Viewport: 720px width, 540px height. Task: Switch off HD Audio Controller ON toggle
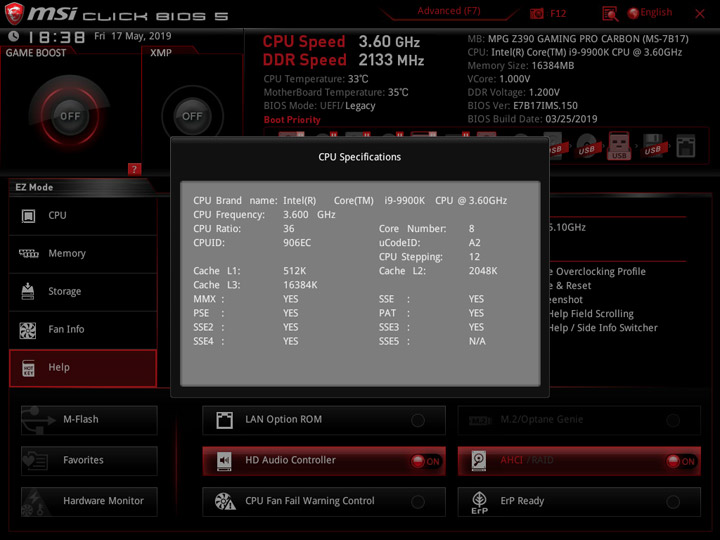coord(425,461)
